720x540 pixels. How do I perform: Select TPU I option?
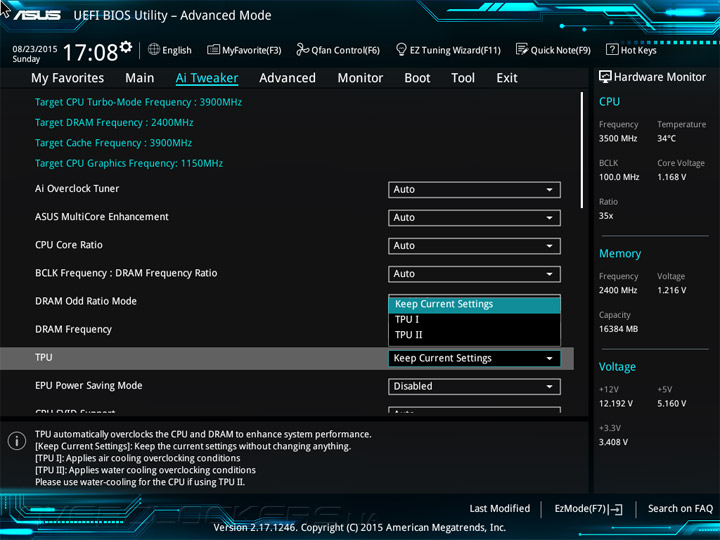[x=474, y=320]
